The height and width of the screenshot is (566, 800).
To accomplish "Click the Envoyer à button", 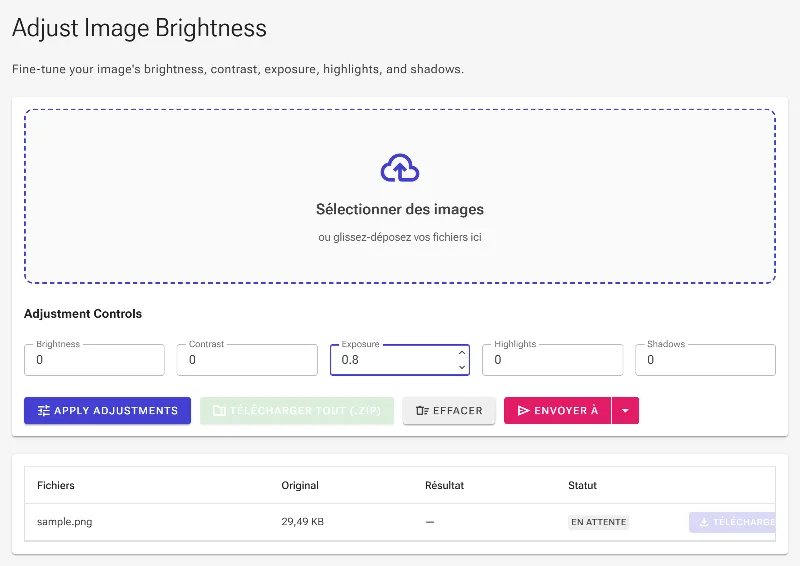I will coord(557,410).
